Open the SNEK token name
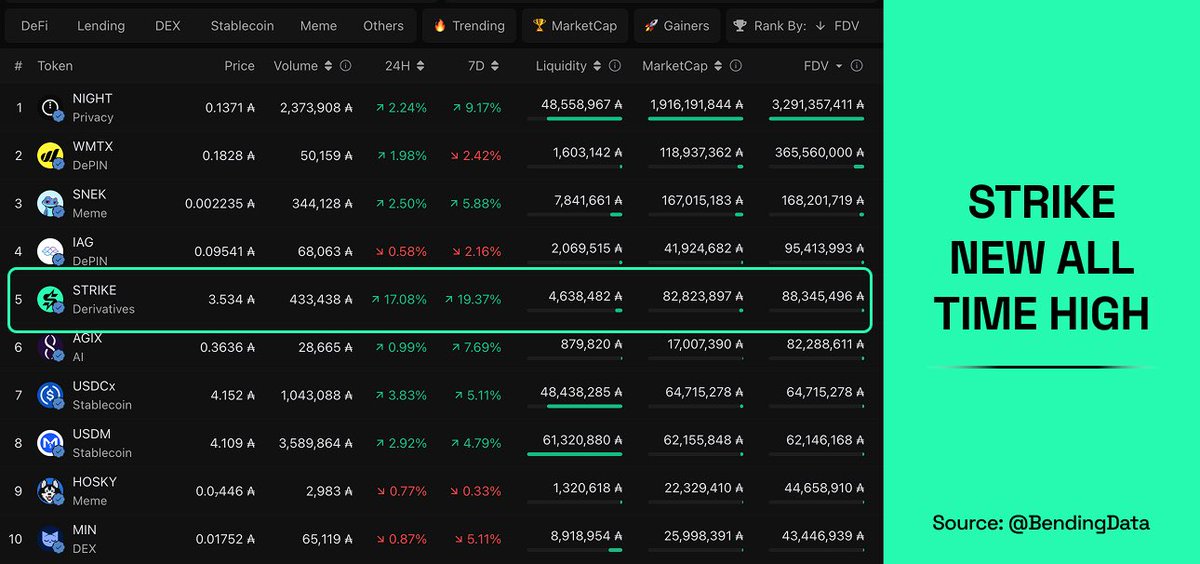Viewport: 1200px width, 564px height. [x=89, y=194]
